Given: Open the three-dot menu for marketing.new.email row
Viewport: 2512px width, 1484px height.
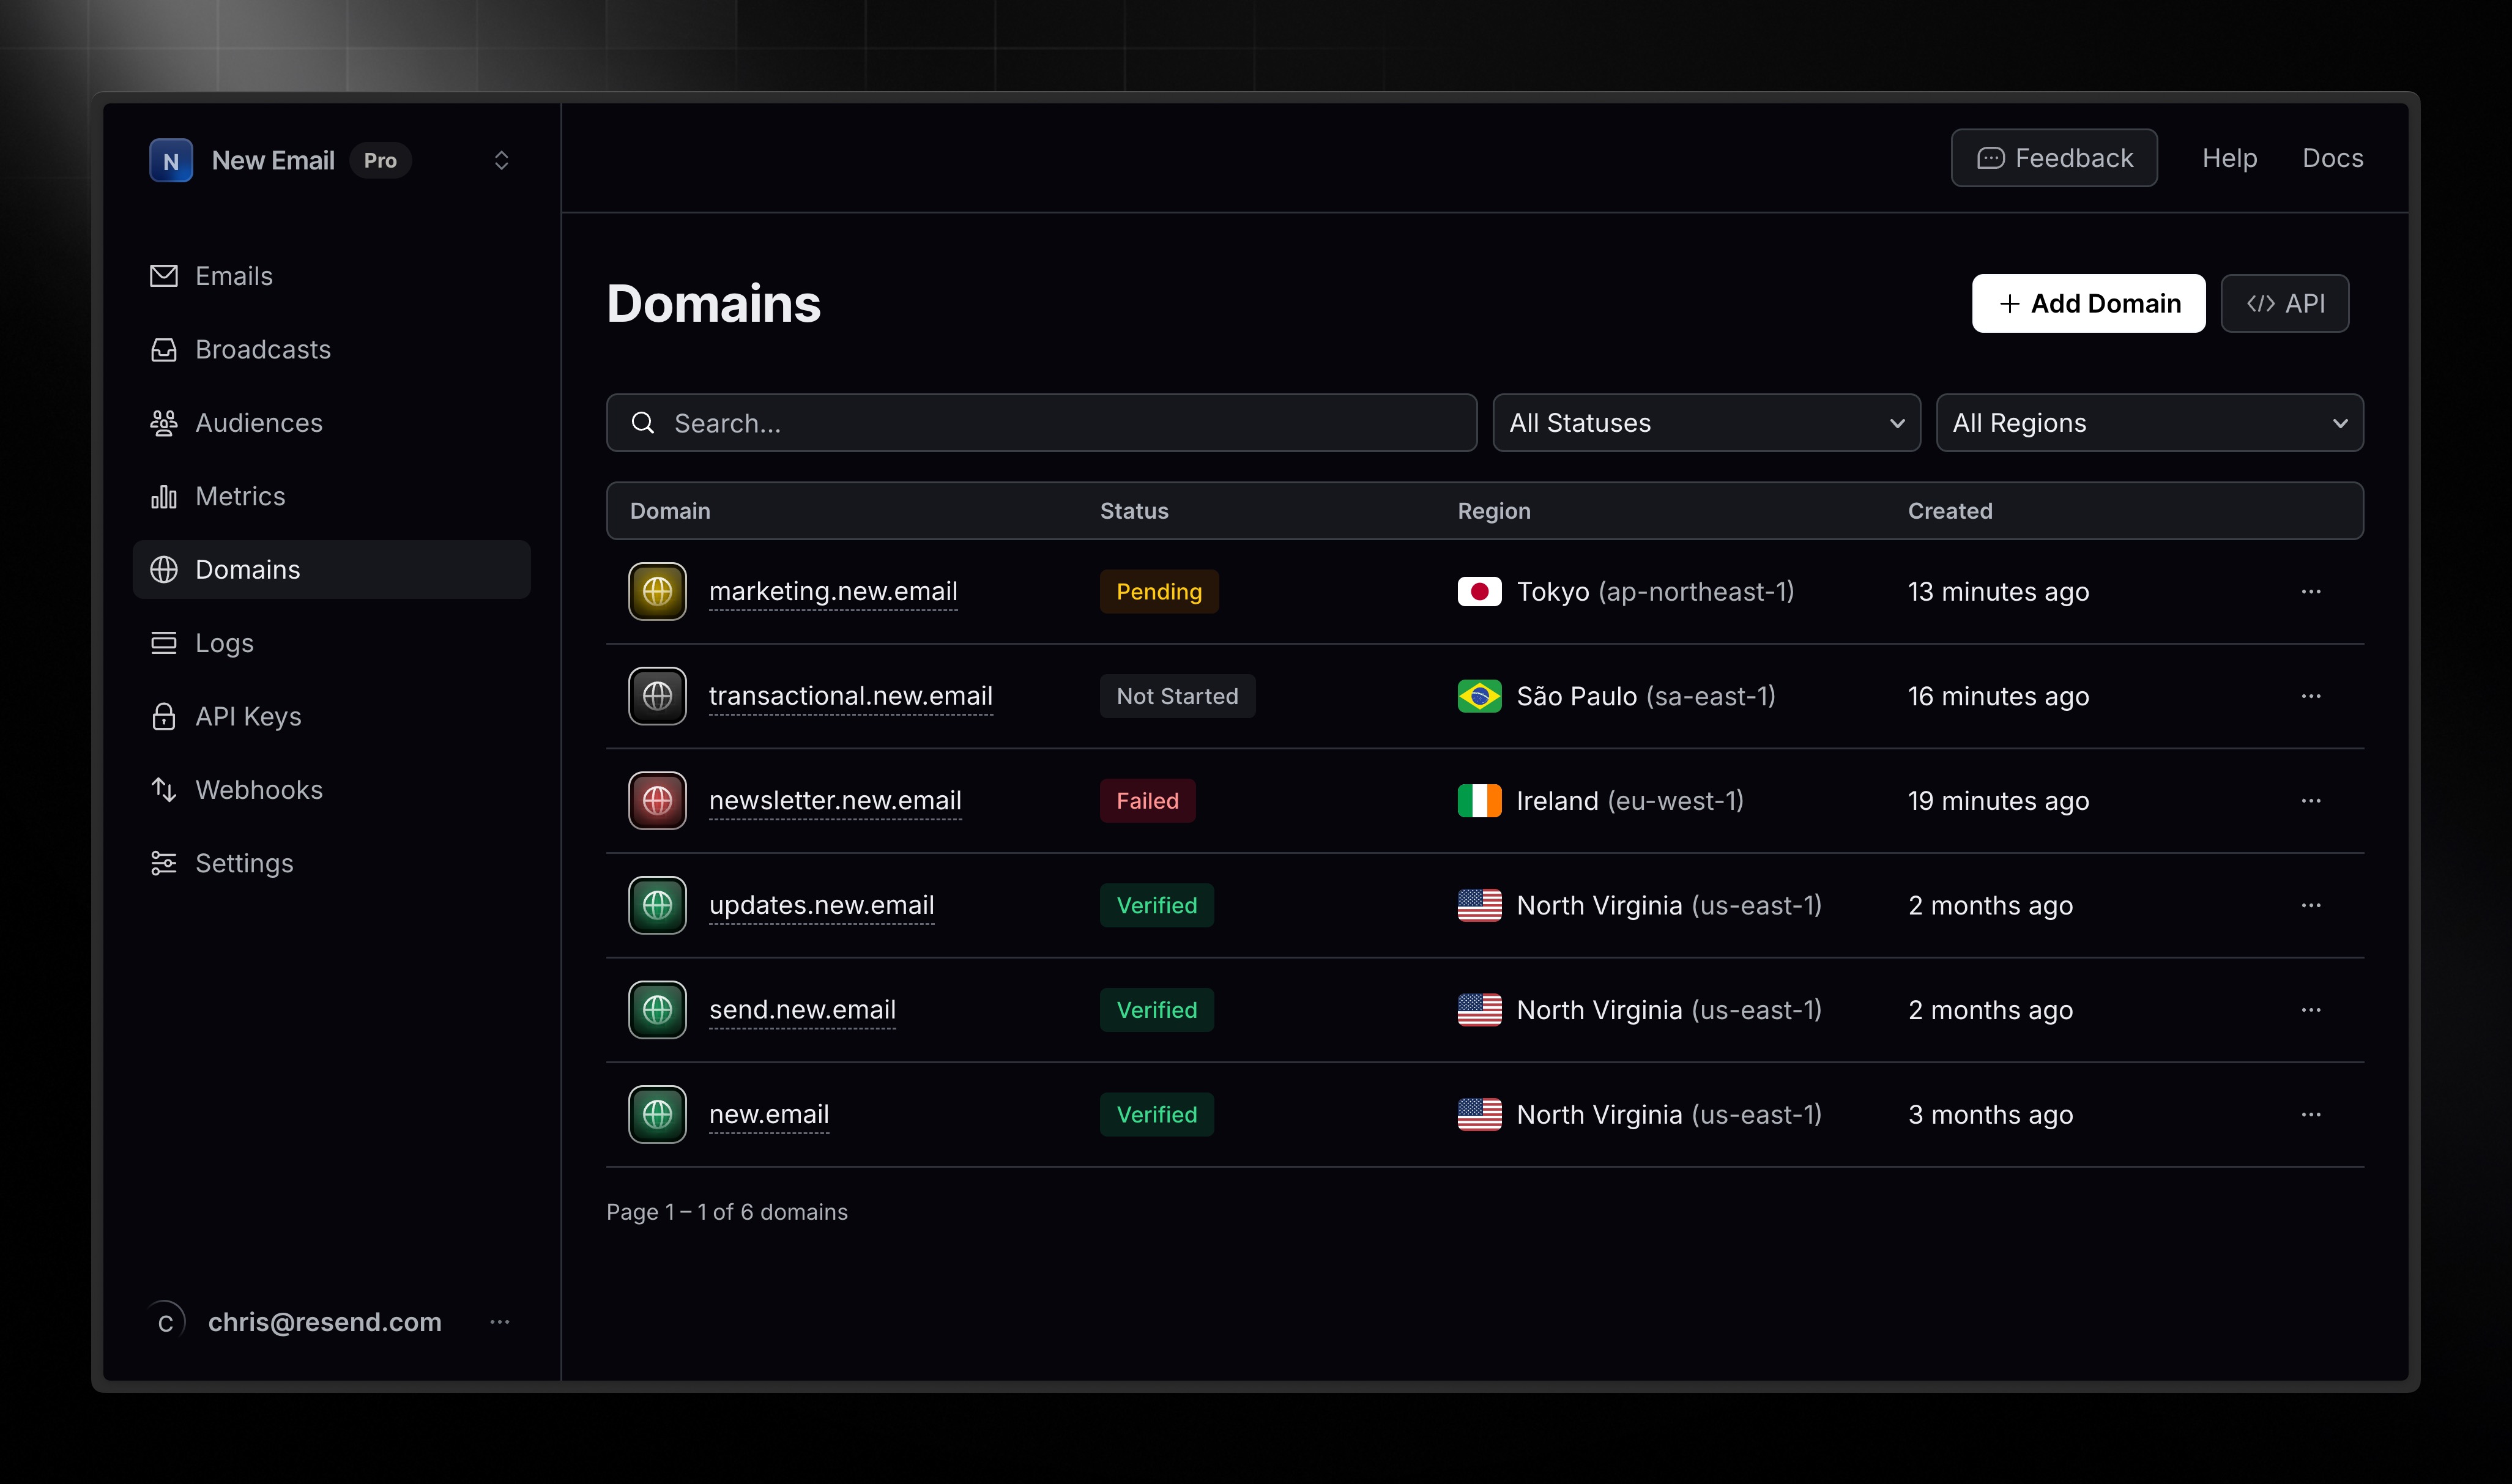Looking at the screenshot, I should pyautogui.click(x=2310, y=591).
